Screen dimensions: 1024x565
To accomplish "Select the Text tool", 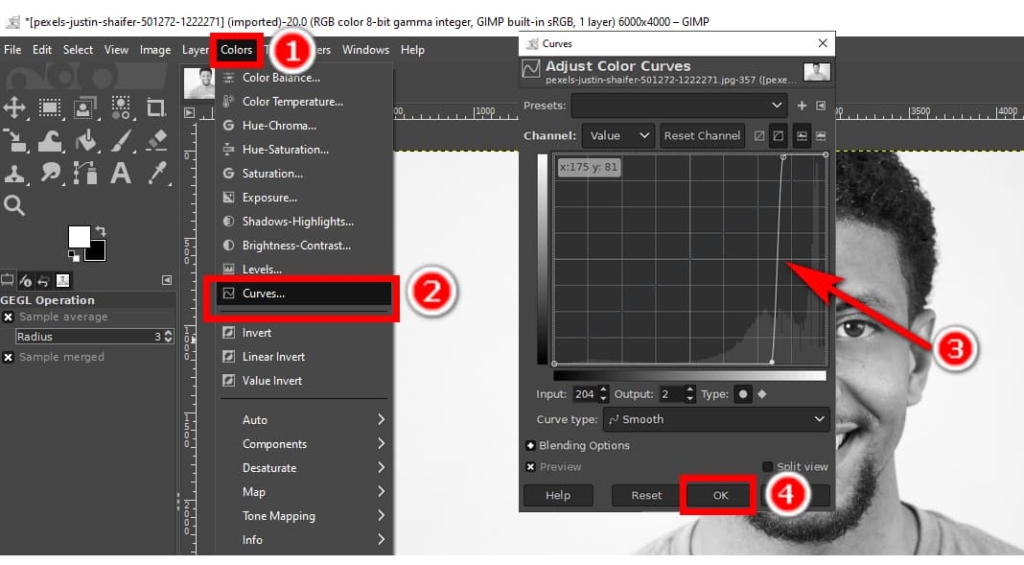I will pos(120,173).
